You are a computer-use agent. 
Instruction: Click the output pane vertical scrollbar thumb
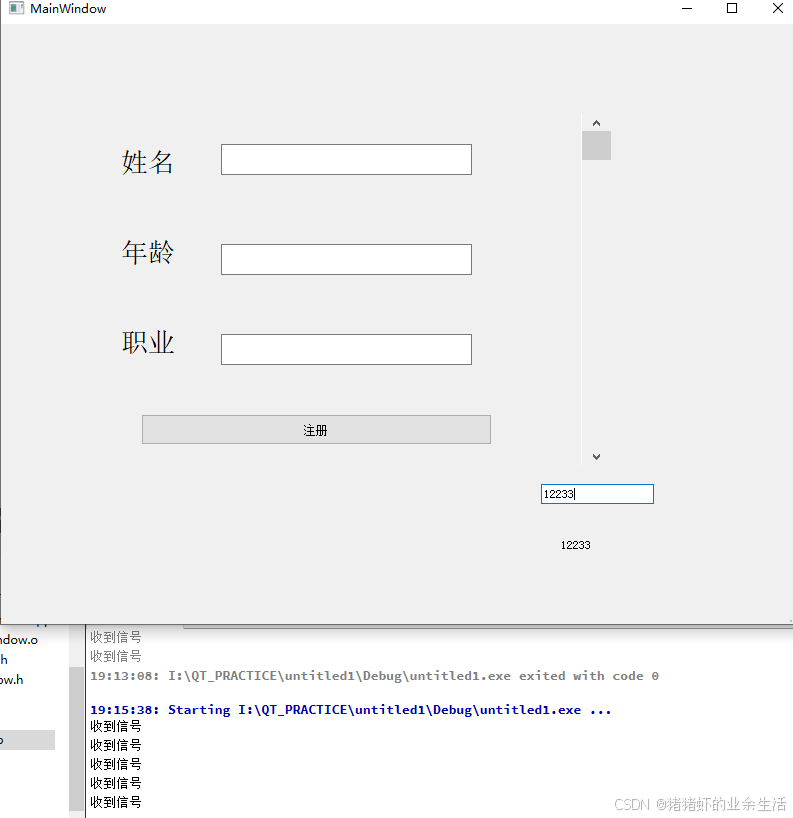coord(76,738)
